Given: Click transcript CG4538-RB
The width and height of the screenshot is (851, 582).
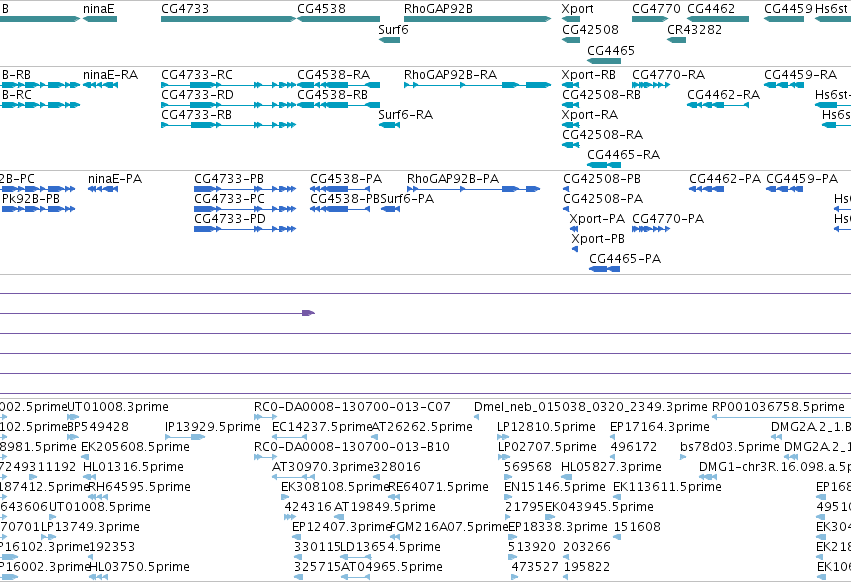Looking at the screenshot, I should pyautogui.click(x=338, y=105).
